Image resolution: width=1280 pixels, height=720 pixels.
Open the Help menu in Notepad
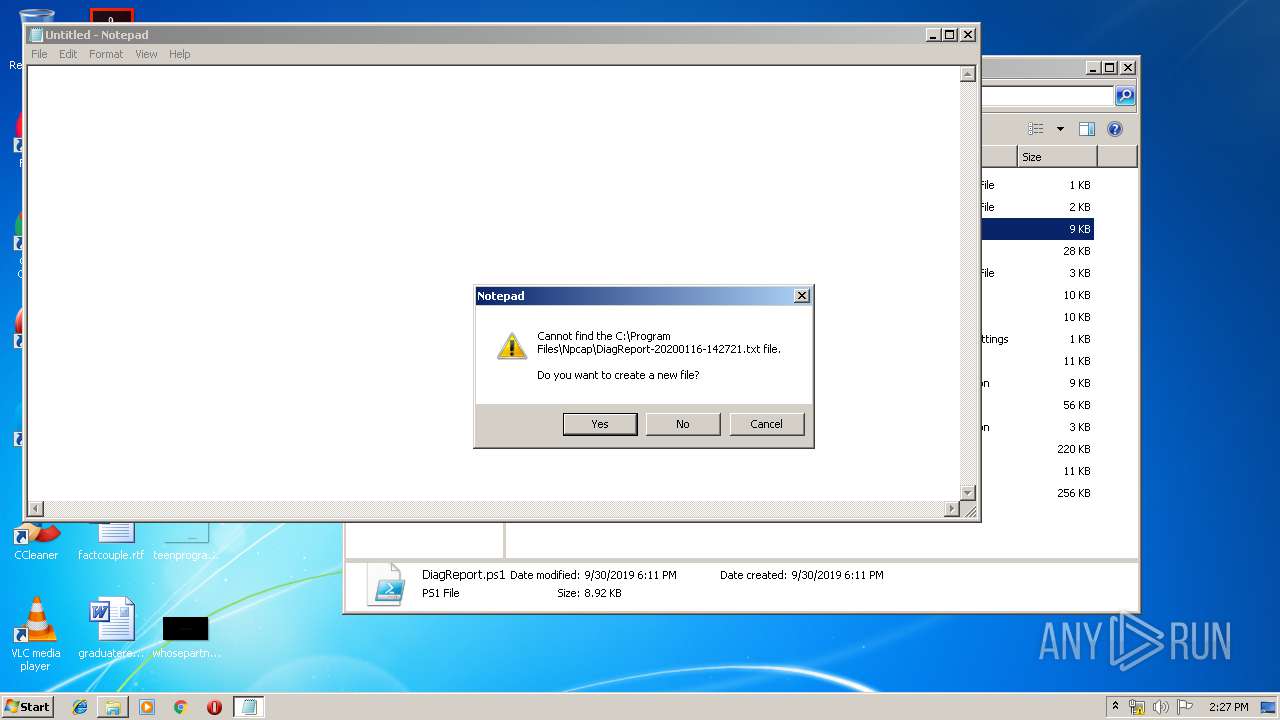(180, 54)
